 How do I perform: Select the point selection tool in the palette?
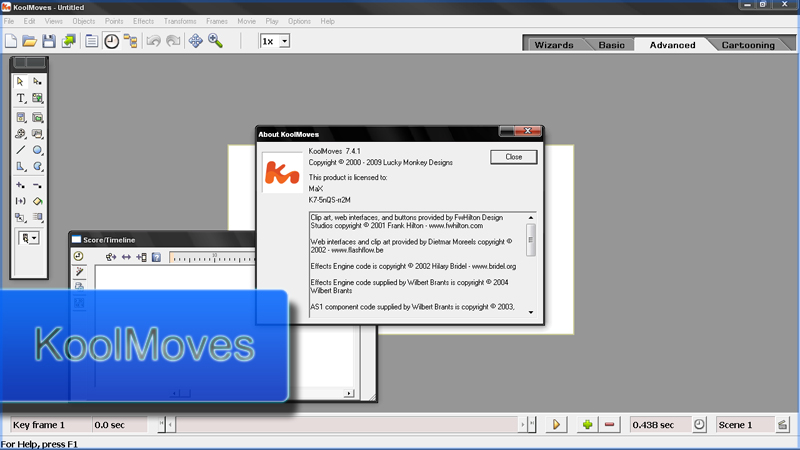(37, 82)
